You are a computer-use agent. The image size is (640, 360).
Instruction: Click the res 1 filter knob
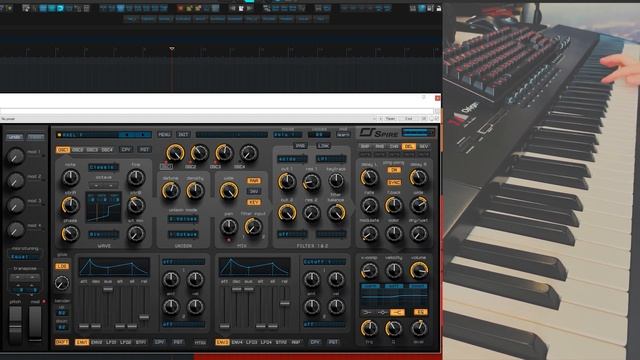tap(311, 181)
